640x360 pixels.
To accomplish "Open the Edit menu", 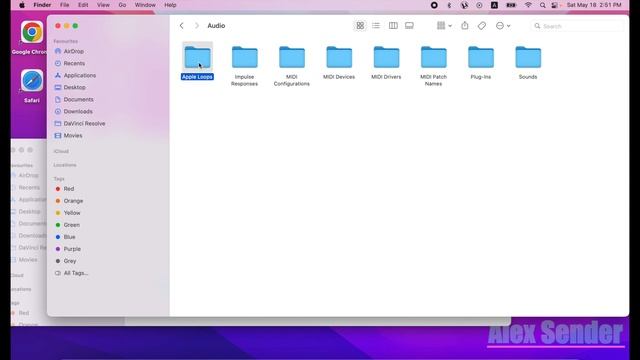I will (x=83, y=5).
